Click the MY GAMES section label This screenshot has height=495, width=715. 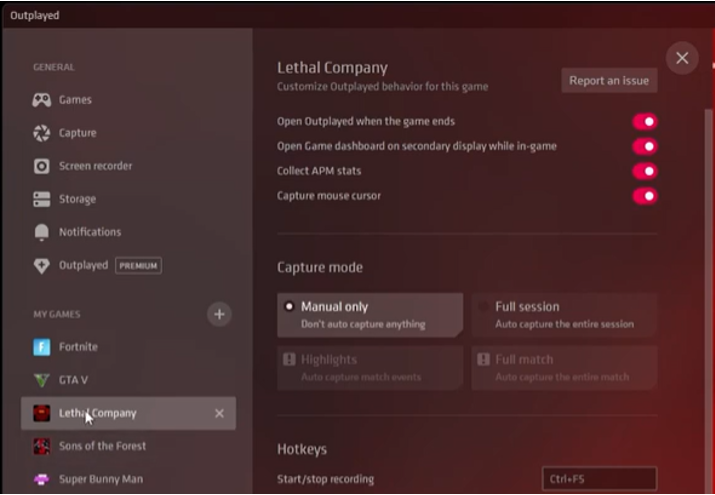(57, 314)
